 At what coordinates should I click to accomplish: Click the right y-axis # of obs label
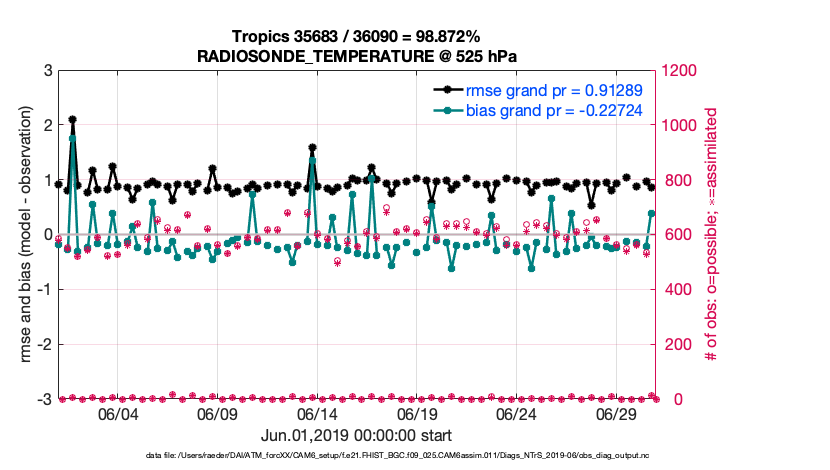[x=713, y=234]
